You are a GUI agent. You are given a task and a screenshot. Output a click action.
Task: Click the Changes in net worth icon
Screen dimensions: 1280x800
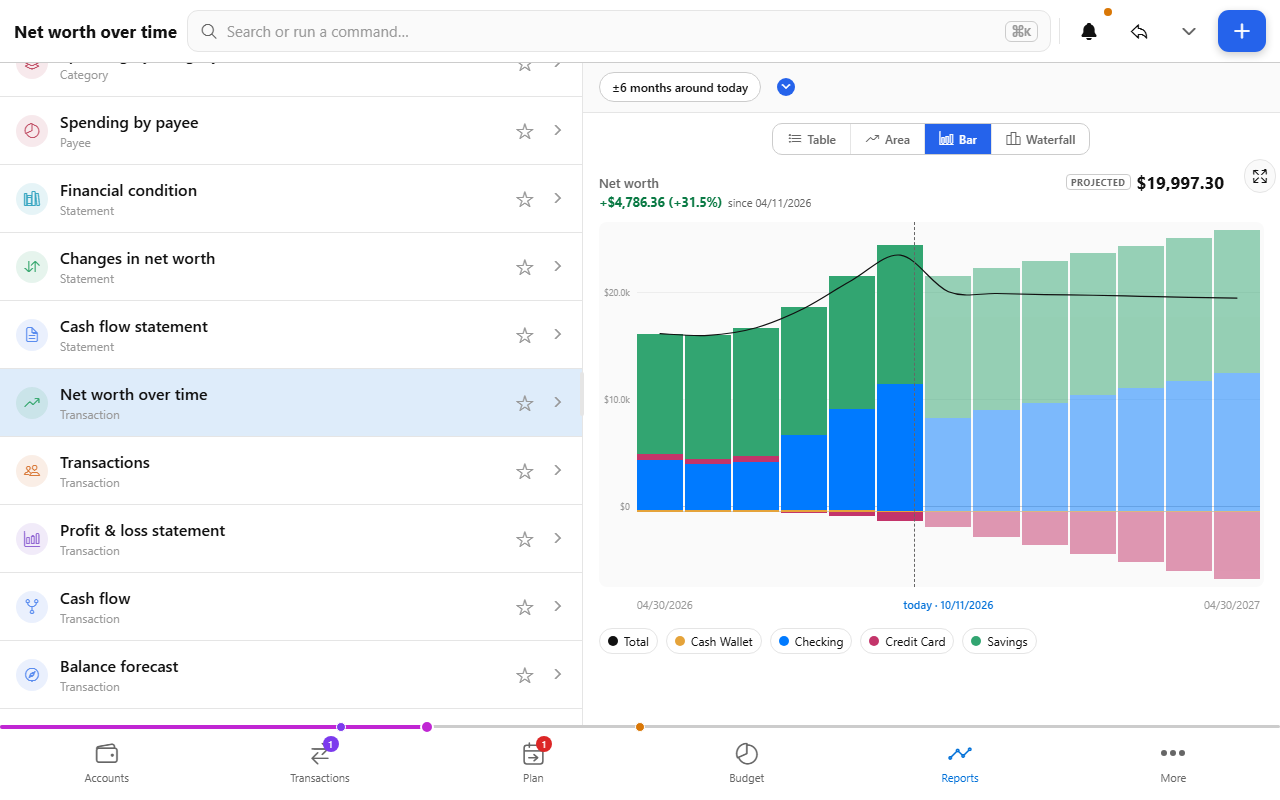tap(32, 266)
